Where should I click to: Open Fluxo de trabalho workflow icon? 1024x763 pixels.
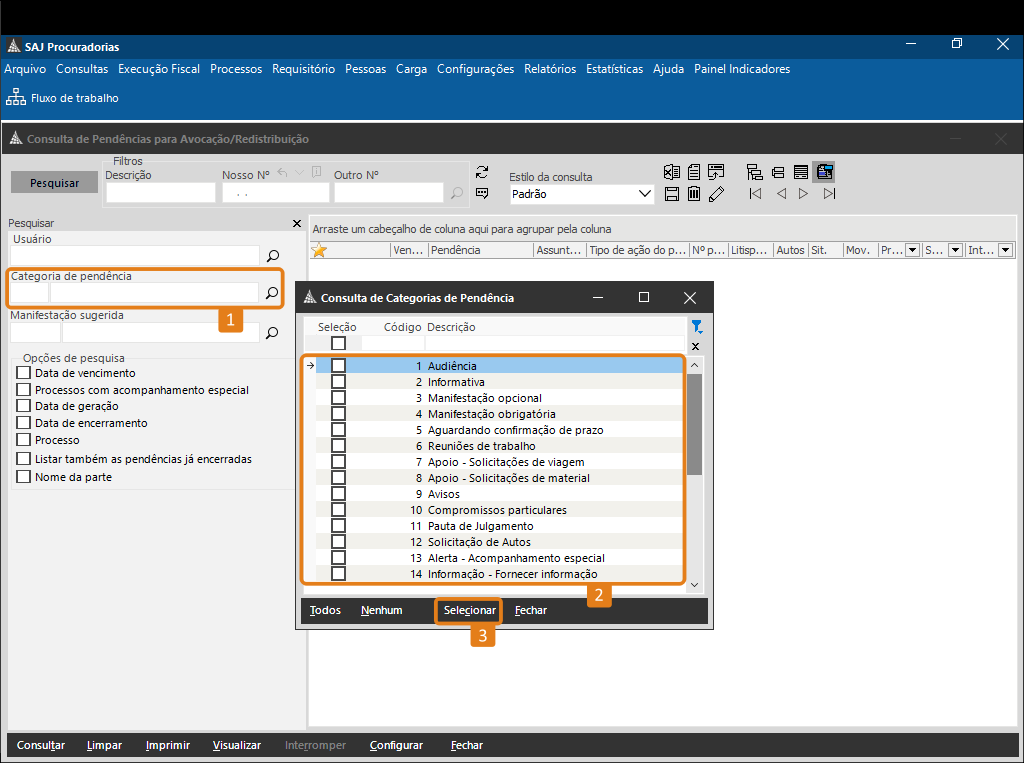16,97
